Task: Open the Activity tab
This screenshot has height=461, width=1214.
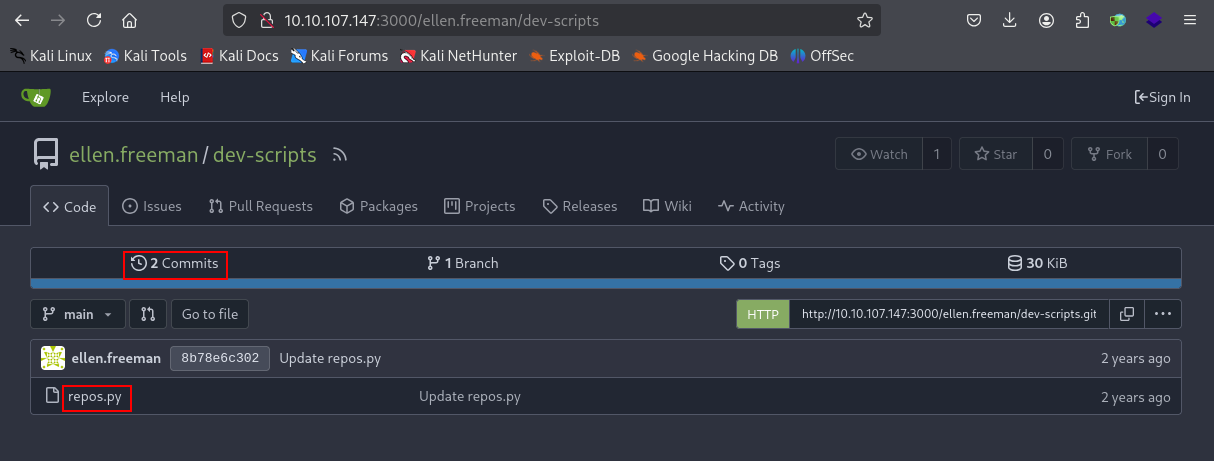Action: pos(751,206)
